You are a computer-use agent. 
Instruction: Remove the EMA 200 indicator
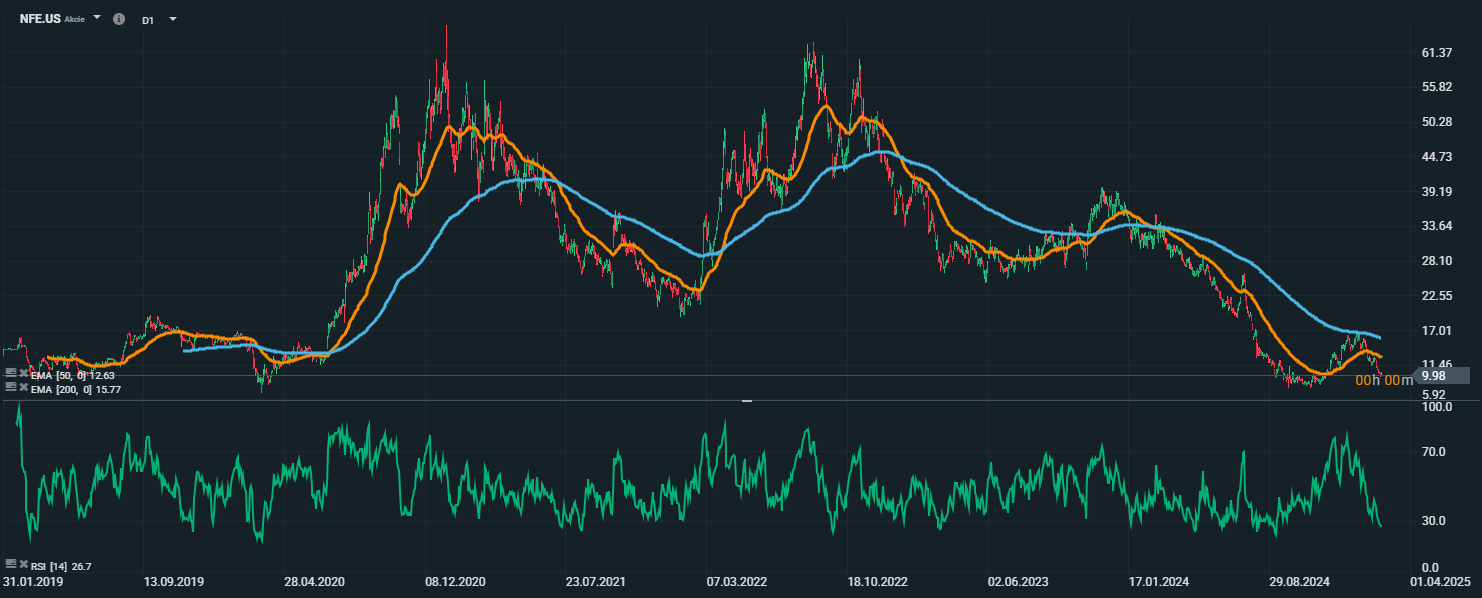[23, 386]
